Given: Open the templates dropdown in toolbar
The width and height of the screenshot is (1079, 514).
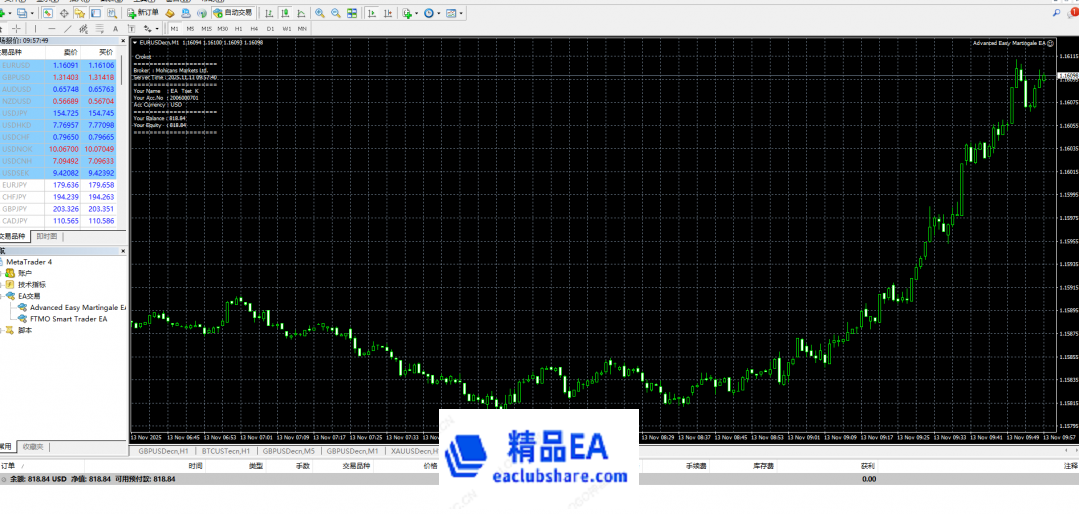Looking at the screenshot, I should 455,13.
